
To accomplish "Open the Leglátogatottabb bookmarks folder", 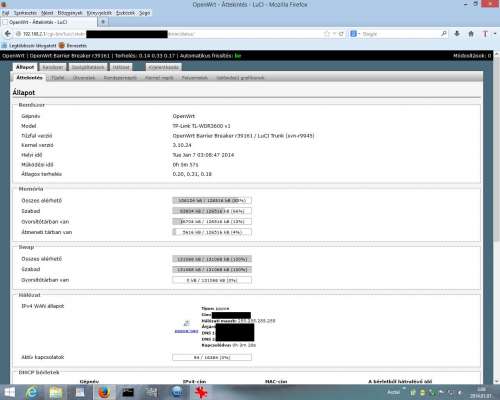I will (29, 45).
